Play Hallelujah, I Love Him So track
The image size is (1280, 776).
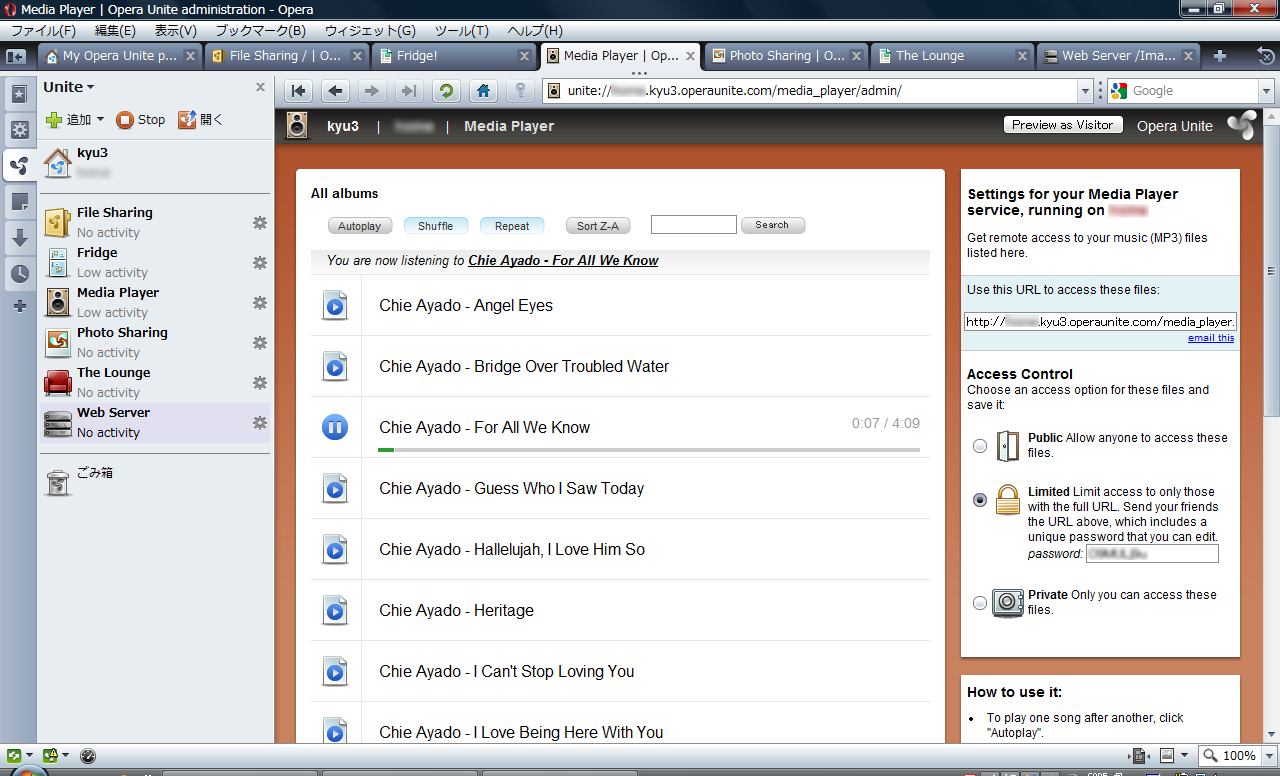(335, 549)
